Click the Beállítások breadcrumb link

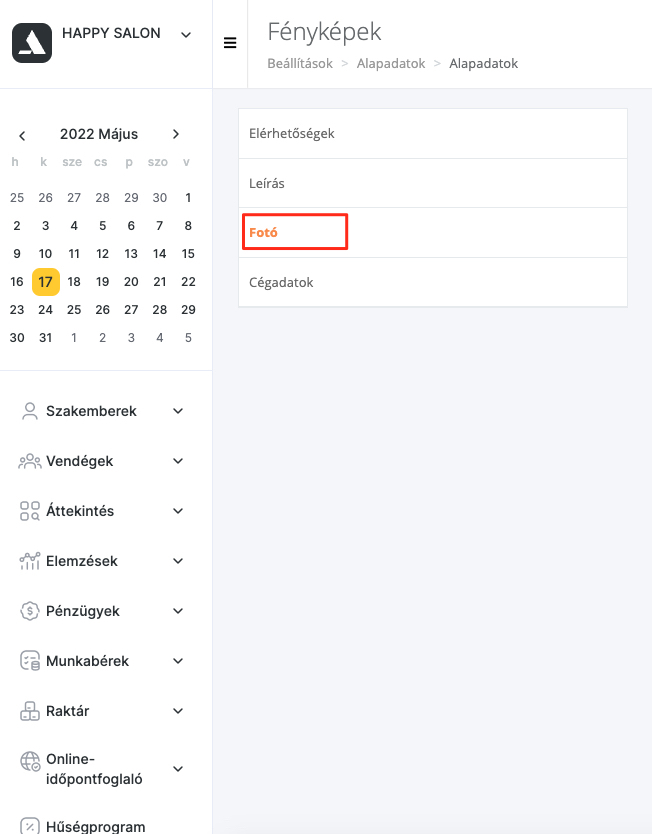(300, 63)
